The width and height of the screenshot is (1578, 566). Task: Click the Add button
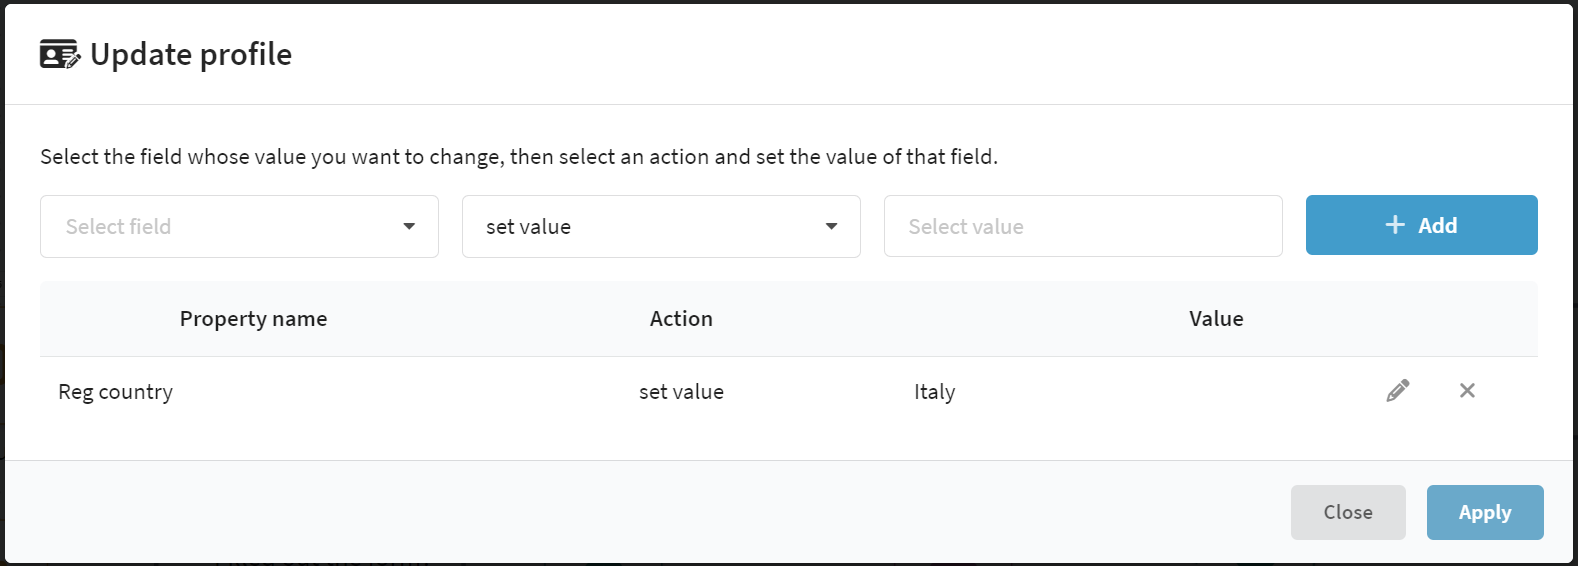[x=1421, y=225]
